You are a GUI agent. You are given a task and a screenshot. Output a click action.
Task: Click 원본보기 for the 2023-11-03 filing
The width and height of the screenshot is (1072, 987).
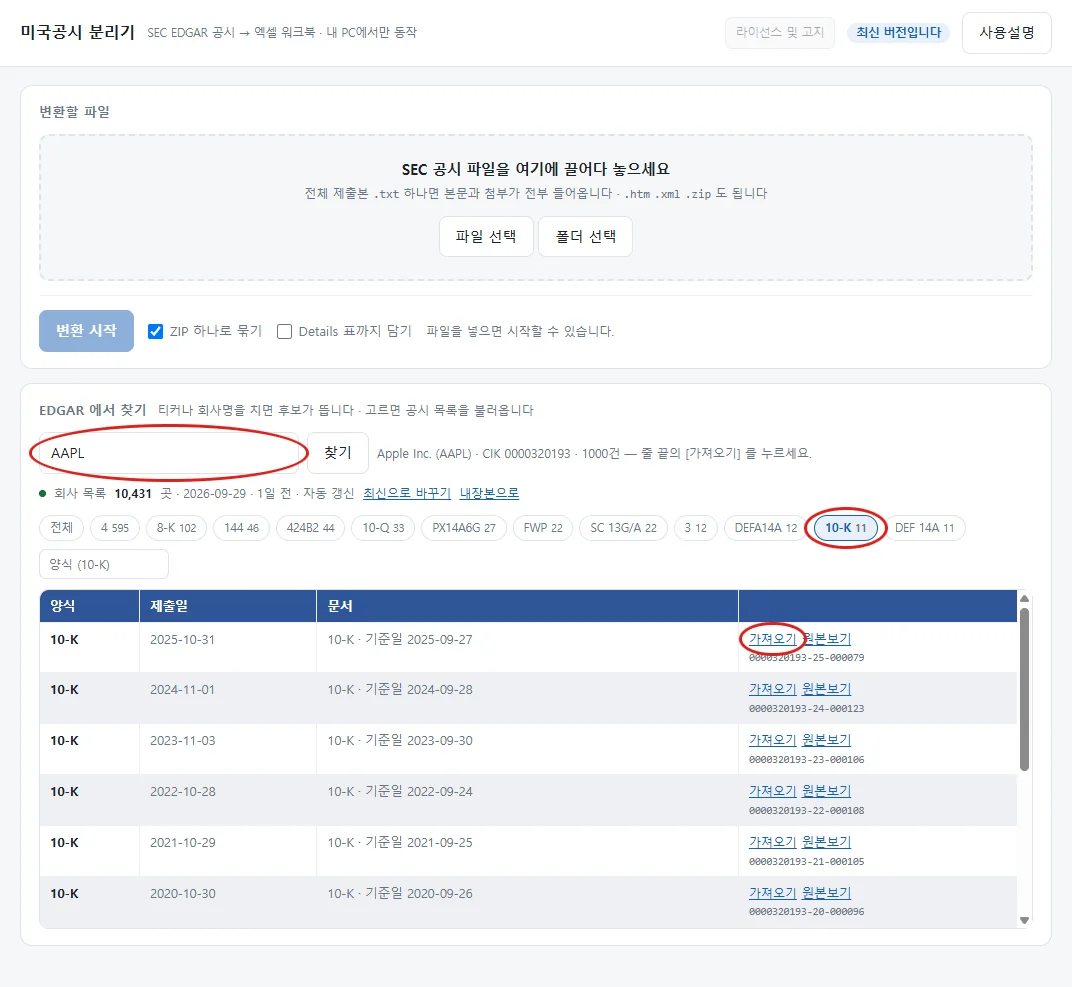click(827, 740)
